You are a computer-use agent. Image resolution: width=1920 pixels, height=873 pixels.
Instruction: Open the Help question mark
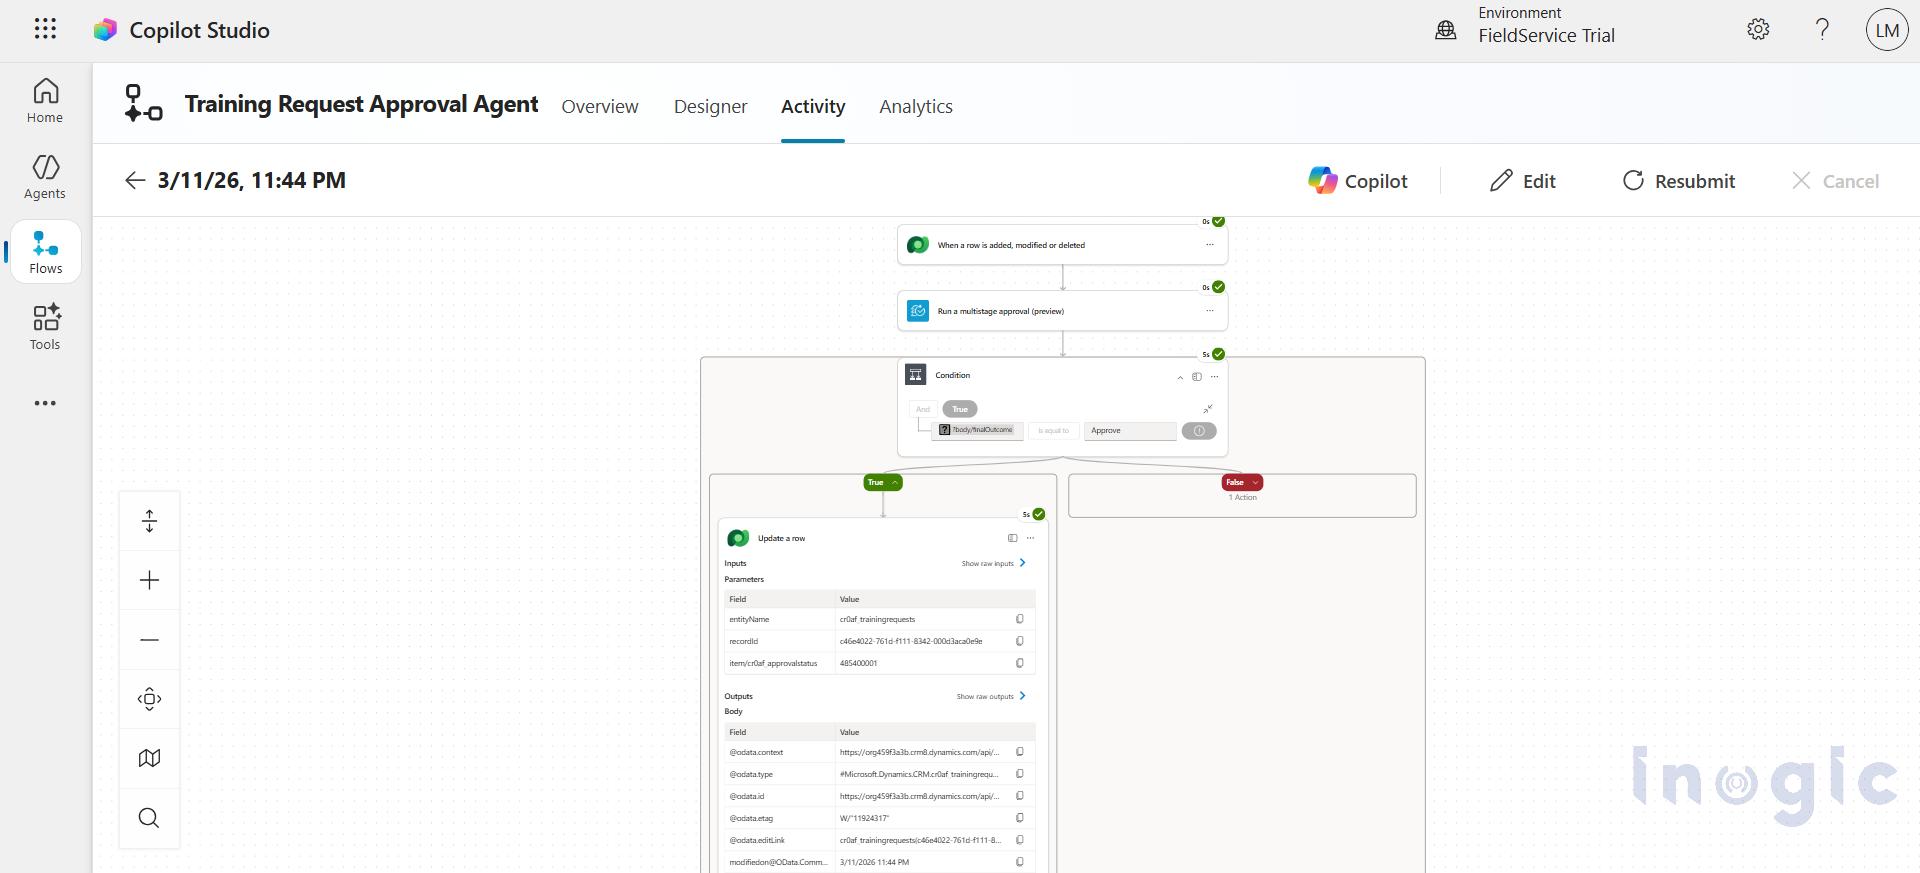(1822, 30)
